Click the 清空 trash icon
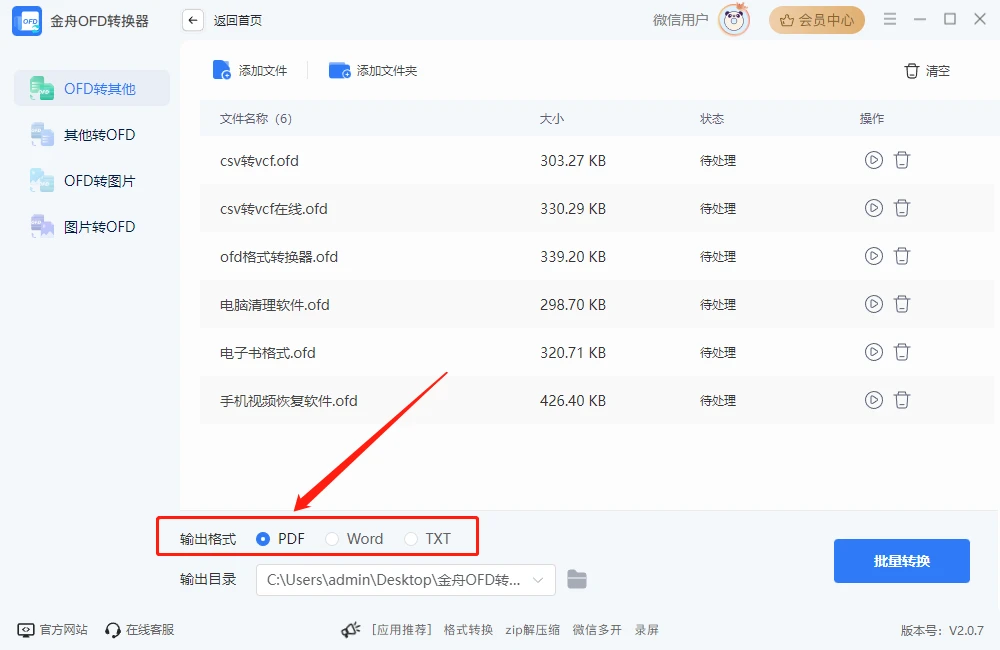Image resolution: width=1000 pixels, height=650 pixels. tap(911, 71)
